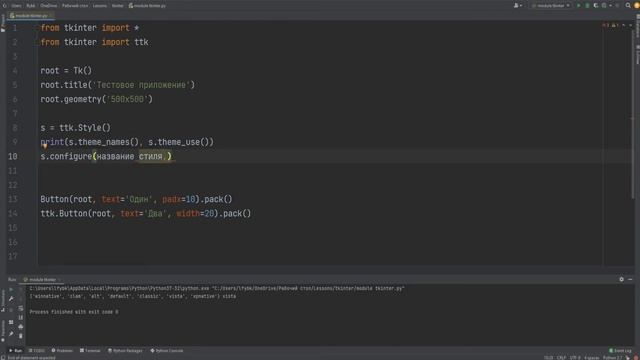This screenshot has width=640, height=360.
Task: Click the UTF-8 encoding in status bar
Action: point(575,358)
